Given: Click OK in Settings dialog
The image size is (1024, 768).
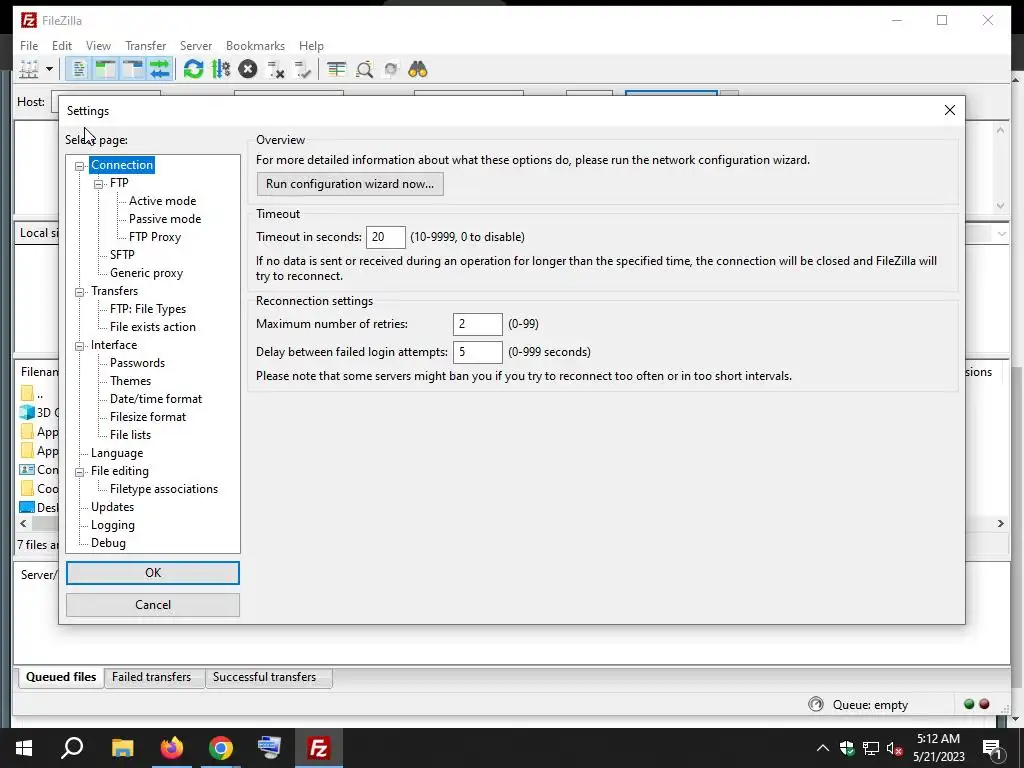Looking at the screenshot, I should 153,573.
